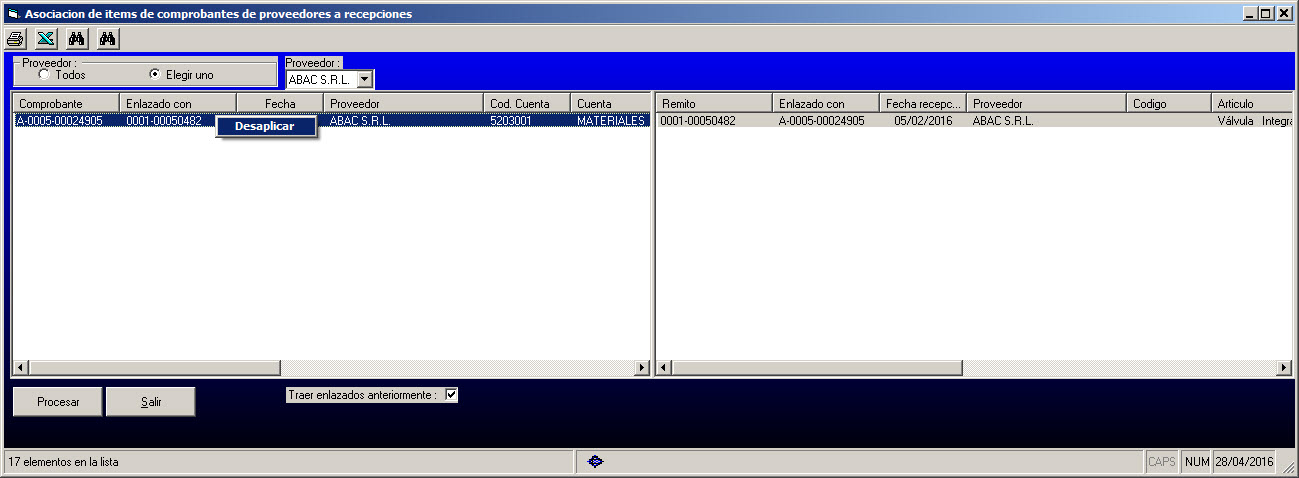Screen dimensions: 1299x478
Task: Click left arrow of Remito list scrollbar
Action: (664, 368)
